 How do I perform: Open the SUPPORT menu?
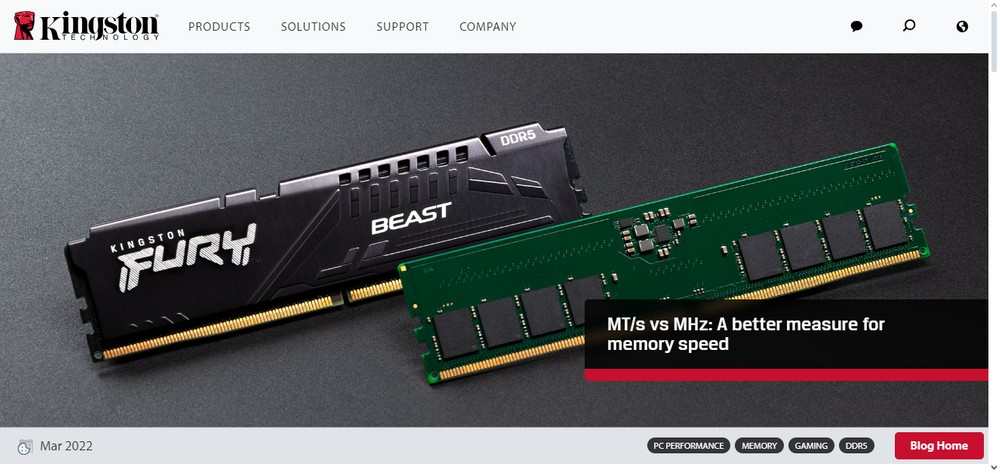402,27
